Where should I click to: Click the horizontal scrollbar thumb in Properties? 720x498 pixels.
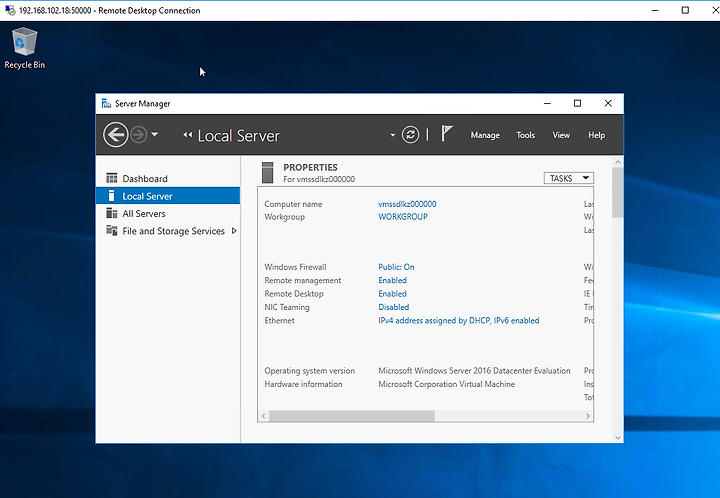(352, 416)
